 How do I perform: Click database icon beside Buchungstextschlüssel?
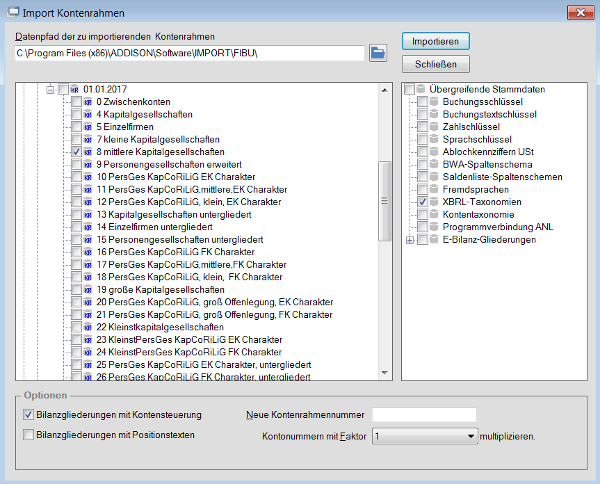[x=434, y=114]
